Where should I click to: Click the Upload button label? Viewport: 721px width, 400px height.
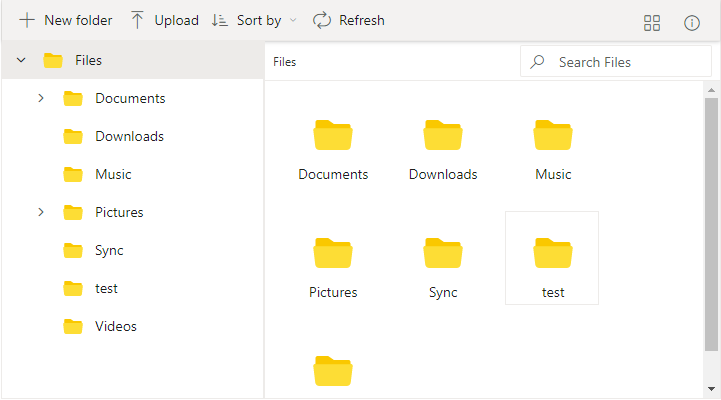click(177, 21)
